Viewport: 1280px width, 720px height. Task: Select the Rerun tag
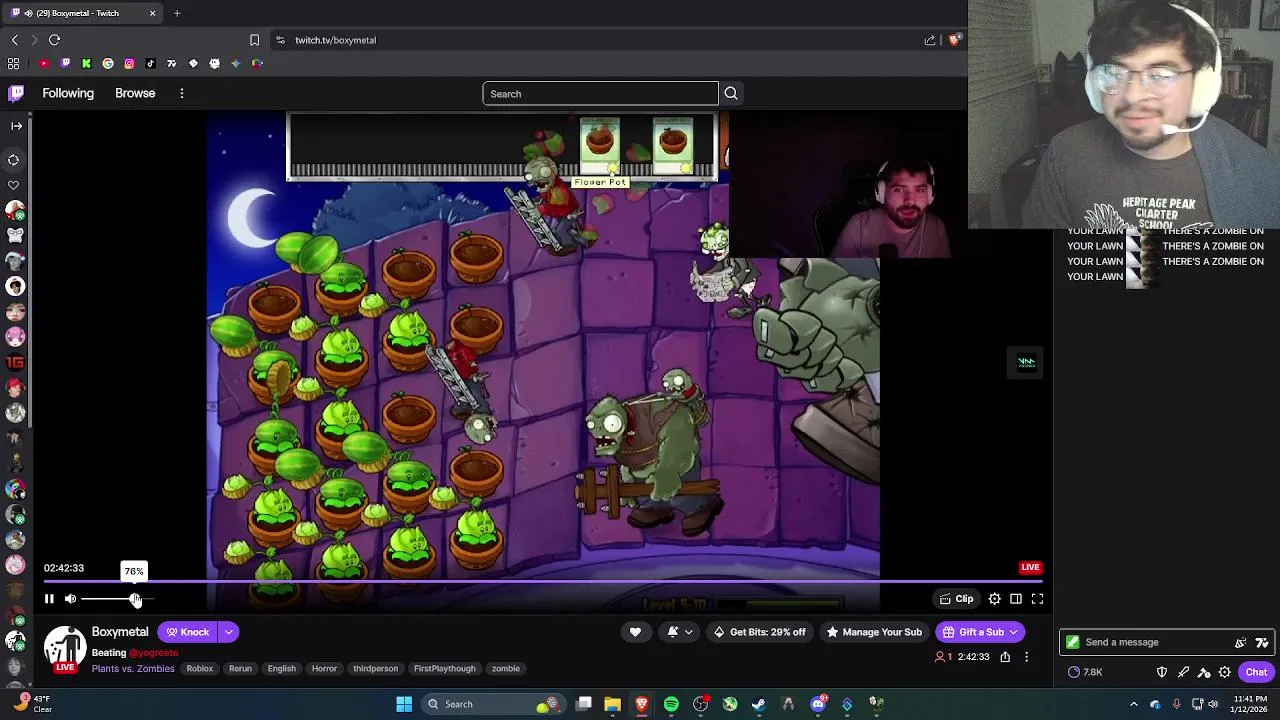click(240, 668)
